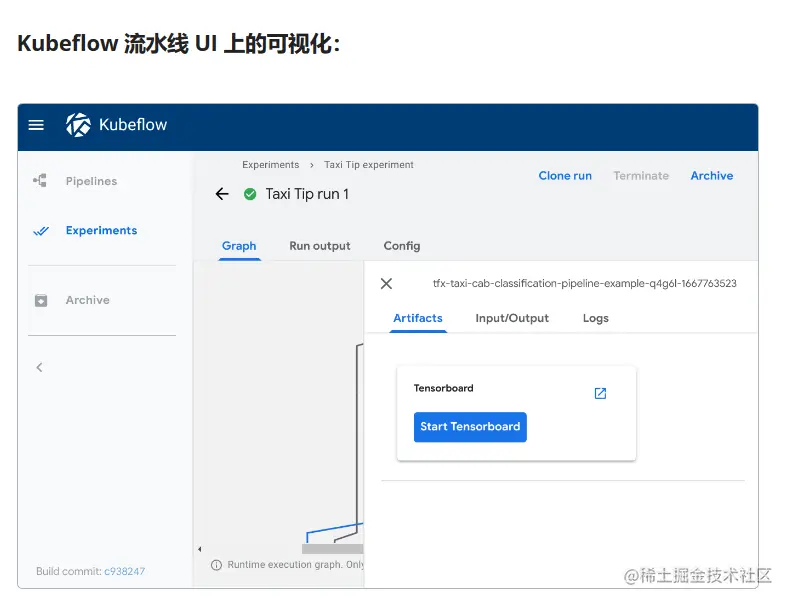Viewport: 790px width, 603px height.
Task: Click the Tensorboard card heading
Action: (x=443, y=388)
